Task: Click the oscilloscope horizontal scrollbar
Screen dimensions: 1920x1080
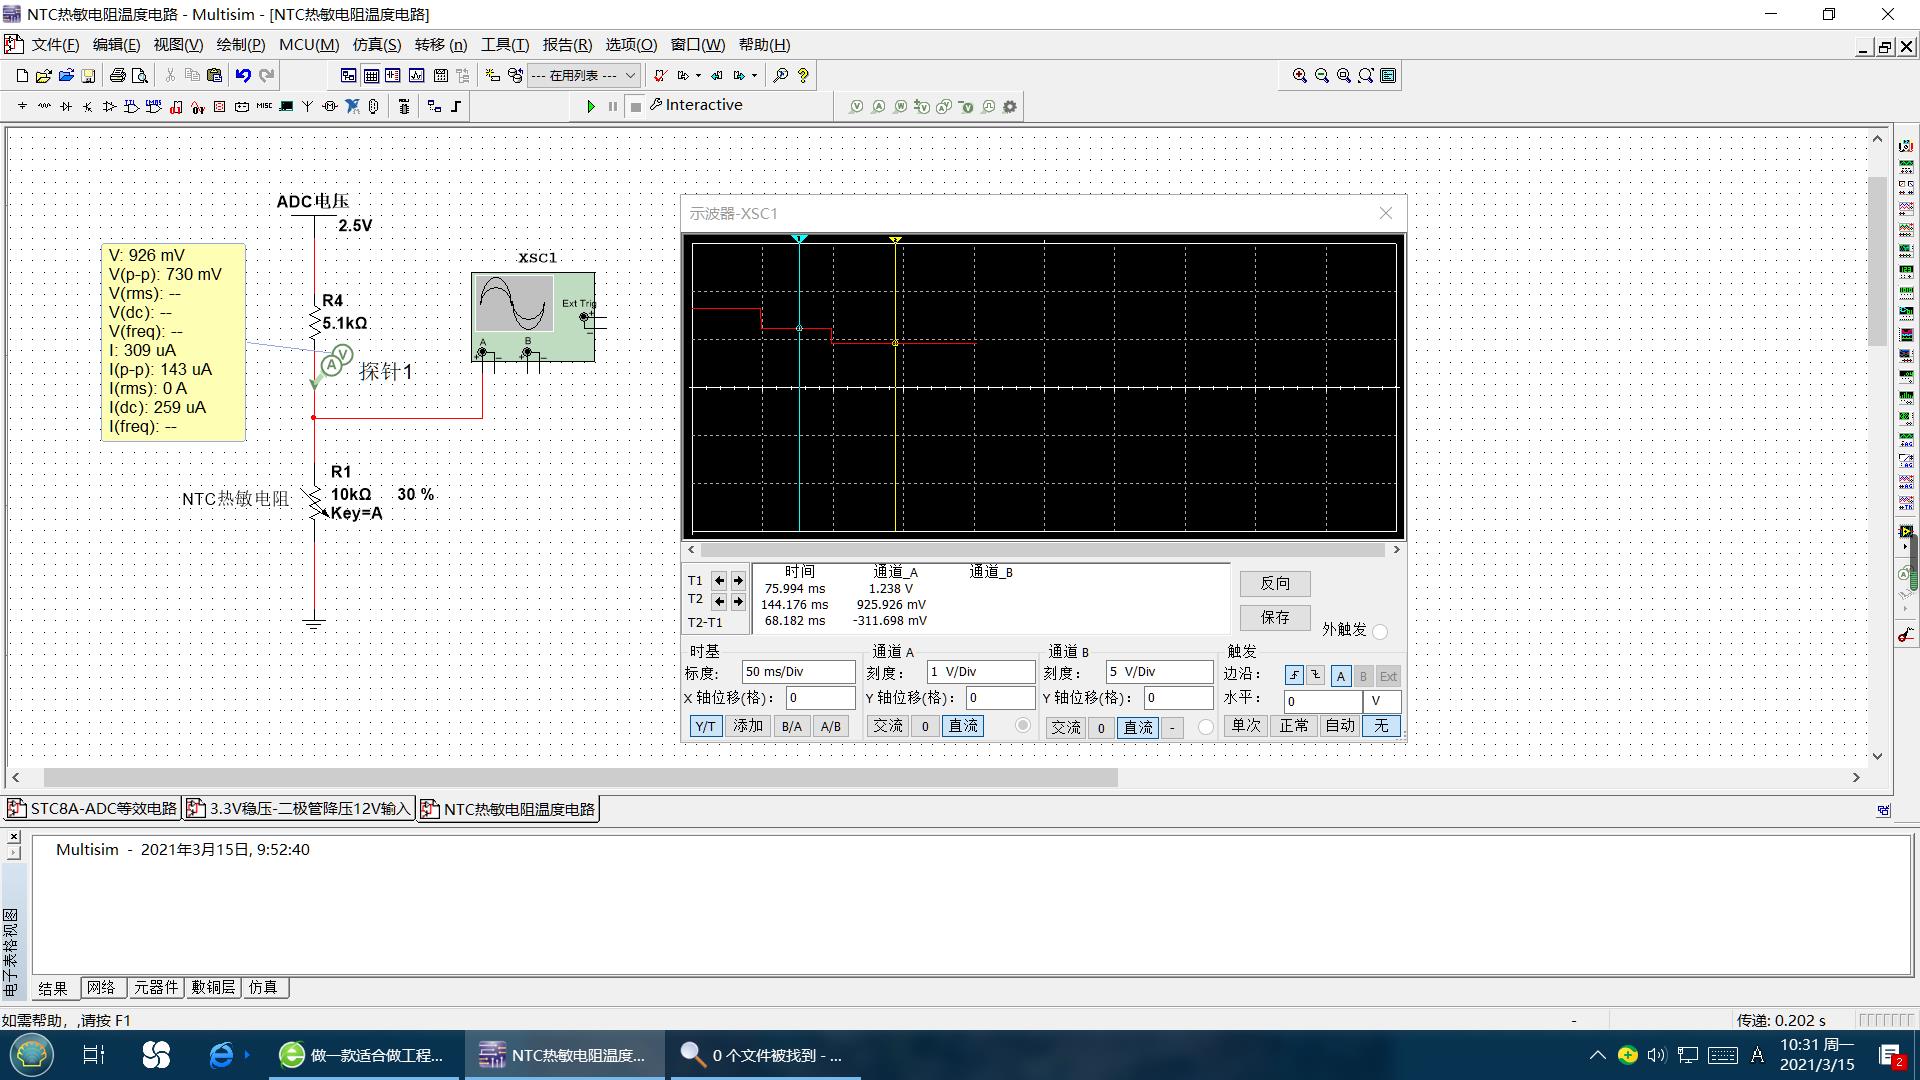Action: pos(1043,550)
